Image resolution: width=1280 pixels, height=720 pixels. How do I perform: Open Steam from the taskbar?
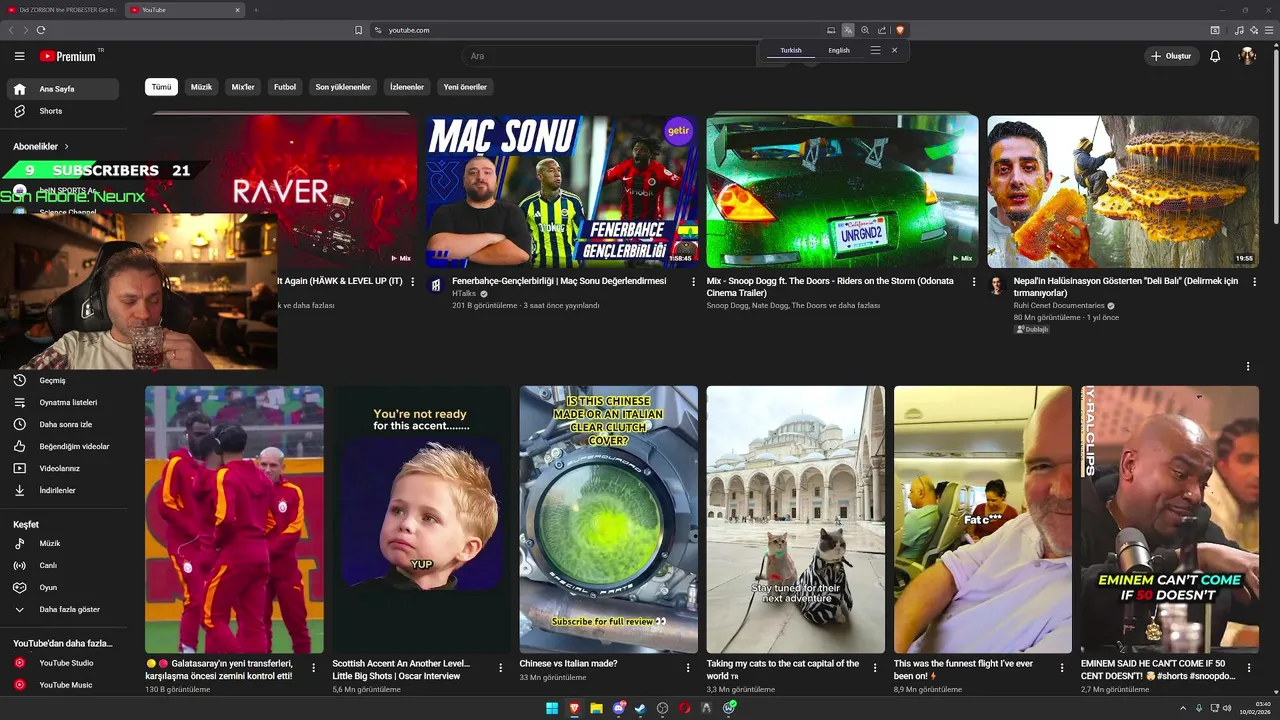640,708
